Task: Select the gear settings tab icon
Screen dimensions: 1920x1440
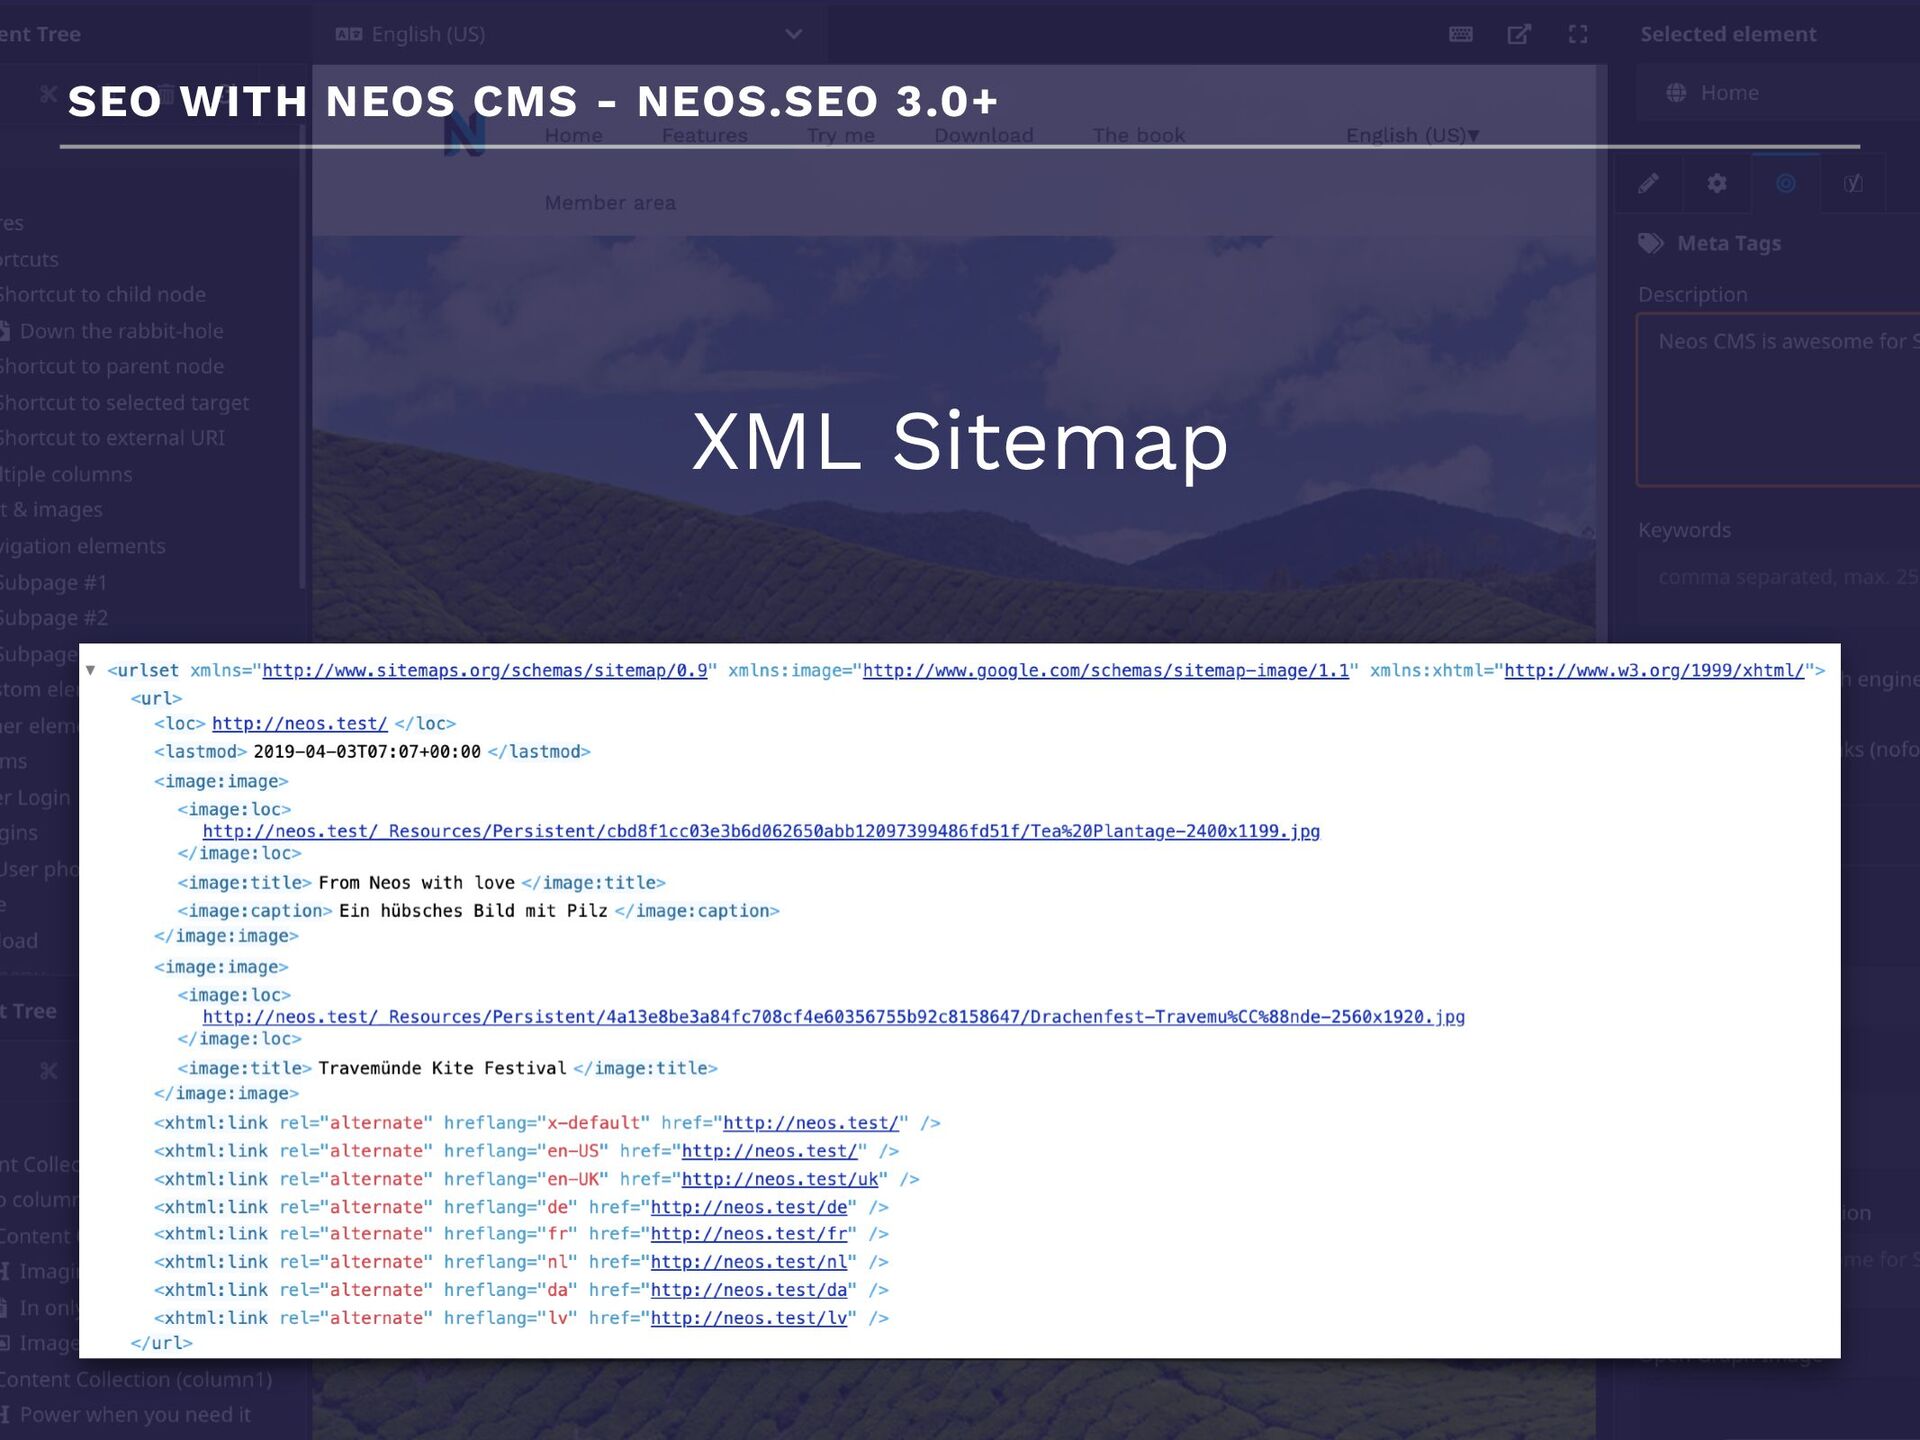Action: tap(1717, 183)
